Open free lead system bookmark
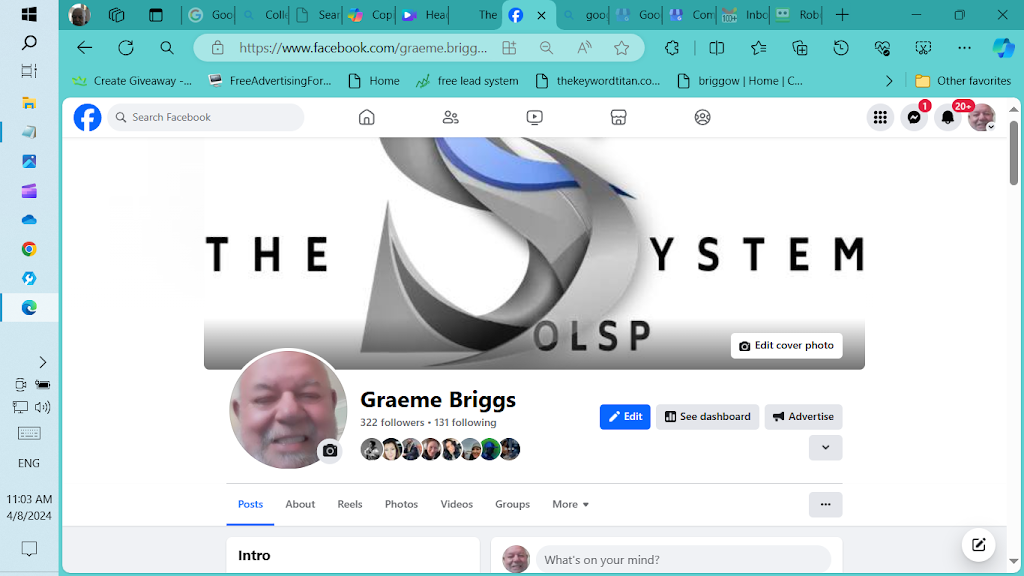The height and width of the screenshot is (576, 1024). (468, 81)
